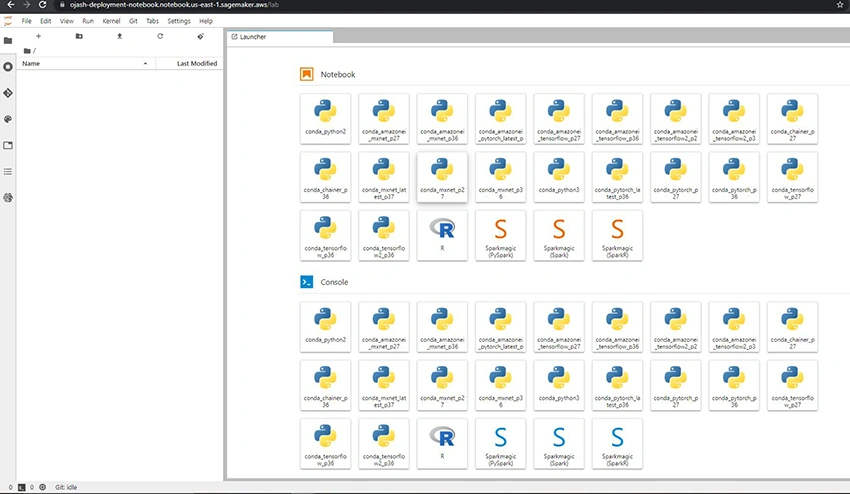850x494 pixels.
Task: Click the browser address bar URL
Action: point(174,5)
